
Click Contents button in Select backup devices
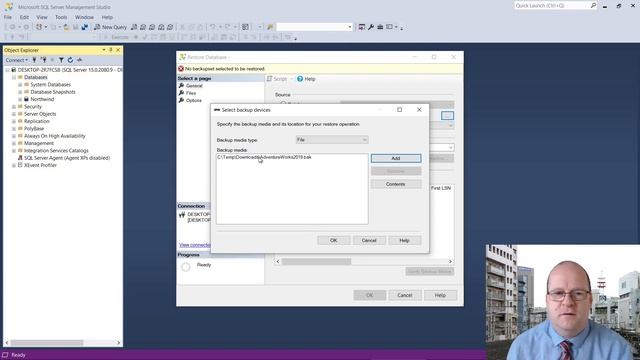click(396, 184)
